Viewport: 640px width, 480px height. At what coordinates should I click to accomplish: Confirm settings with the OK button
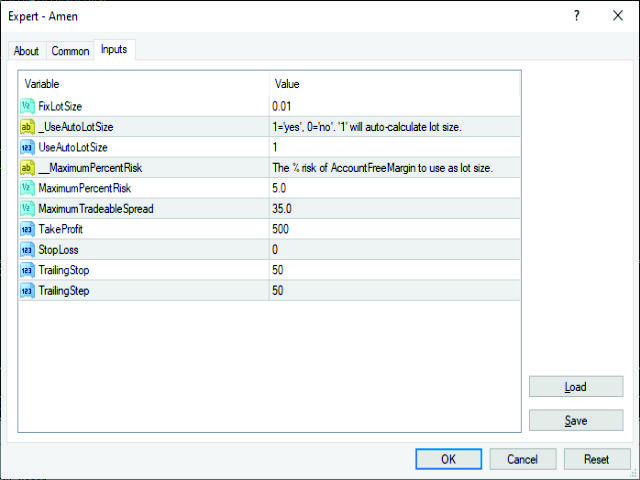point(449,459)
